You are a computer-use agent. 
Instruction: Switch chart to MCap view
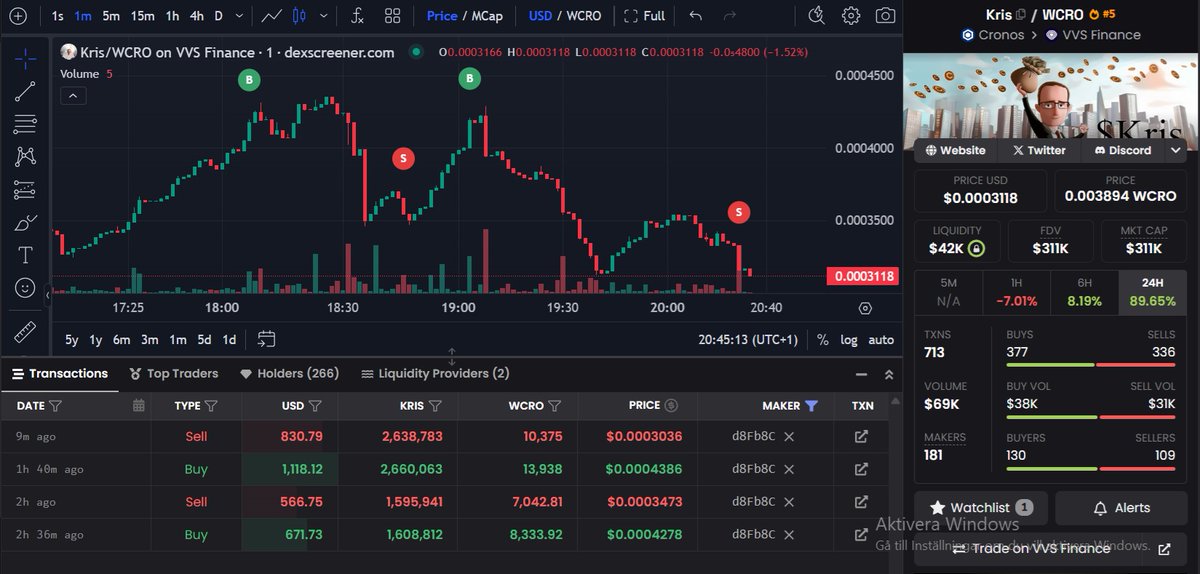[x=487, y=16]
